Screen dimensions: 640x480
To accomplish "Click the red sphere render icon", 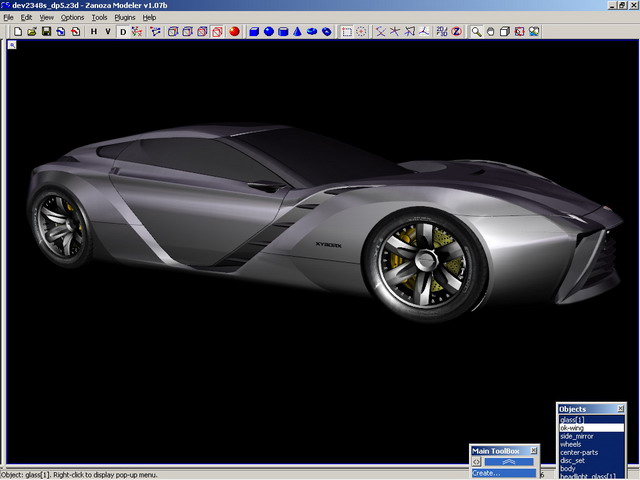I will 233,31.
